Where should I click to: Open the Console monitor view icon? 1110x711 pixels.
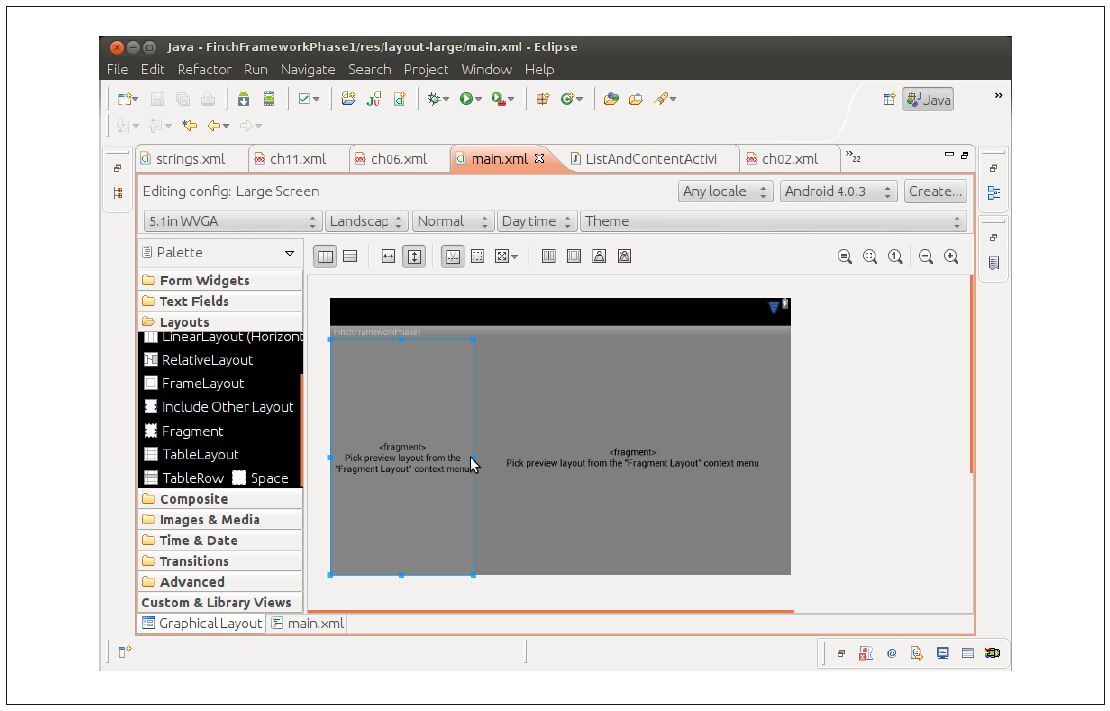click(x=942, y=654)
